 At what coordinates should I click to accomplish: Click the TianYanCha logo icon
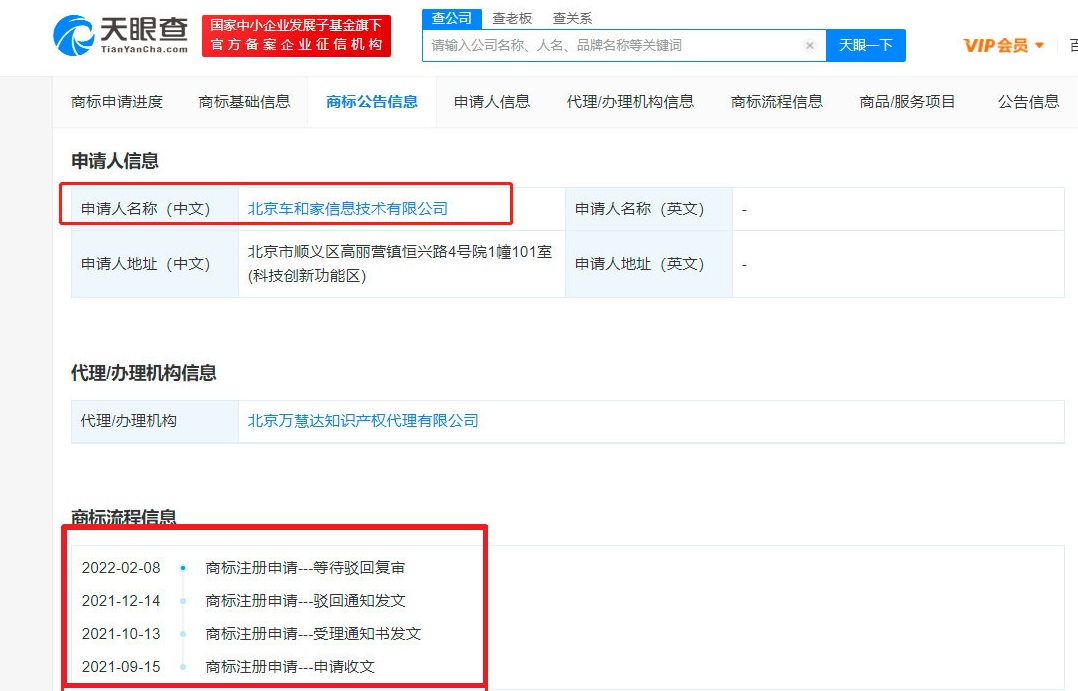74,36
